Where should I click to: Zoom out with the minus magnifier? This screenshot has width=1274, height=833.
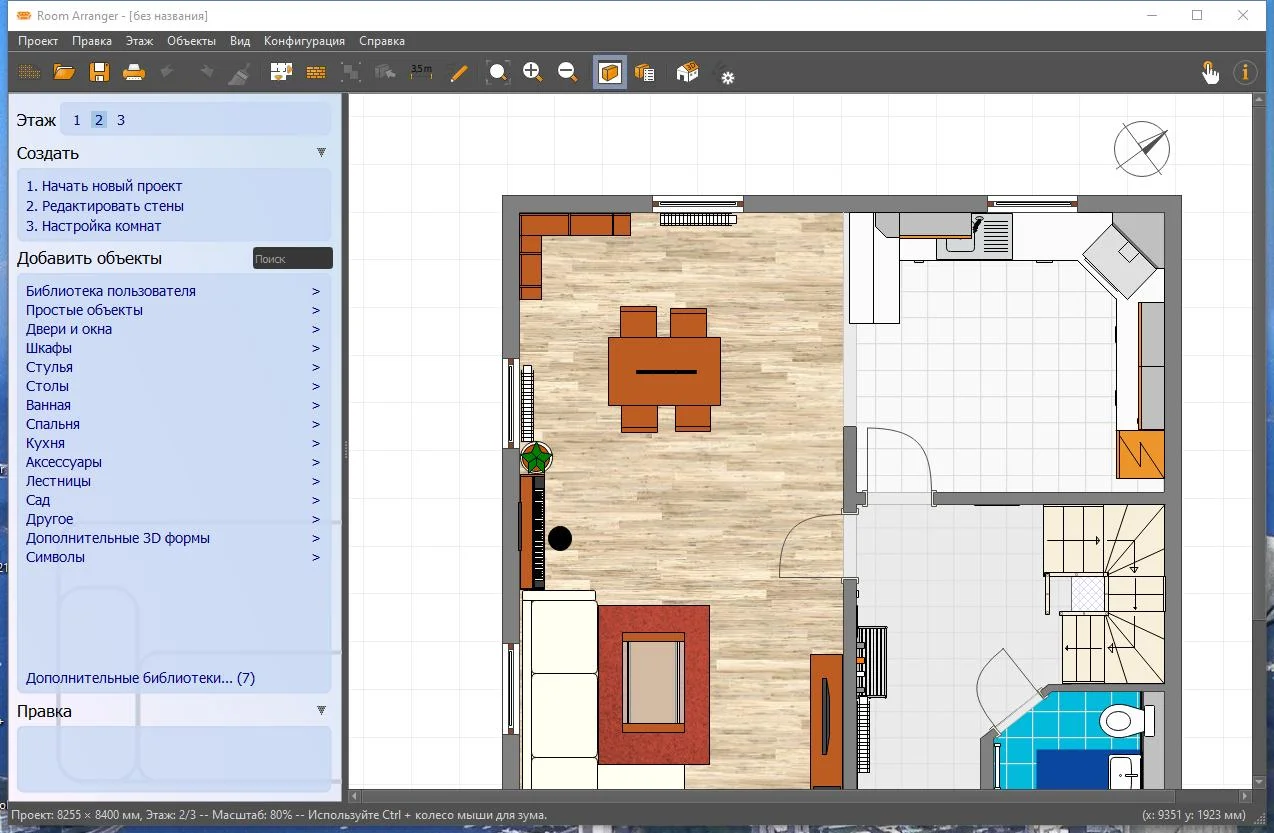(568, 72)
